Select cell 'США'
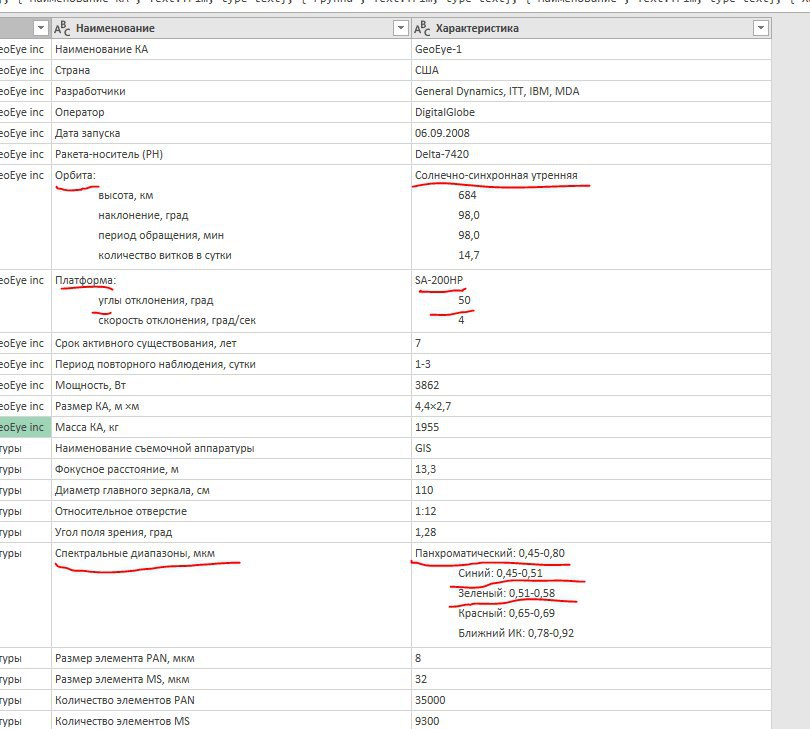The height and width of the screenshot is (729, 810). coord(591,70)
